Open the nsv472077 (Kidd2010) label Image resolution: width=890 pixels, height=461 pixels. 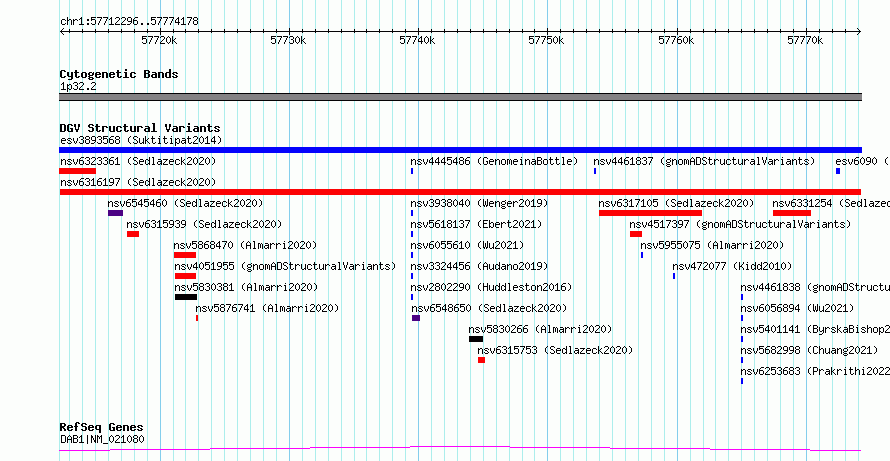pos(732,266)
